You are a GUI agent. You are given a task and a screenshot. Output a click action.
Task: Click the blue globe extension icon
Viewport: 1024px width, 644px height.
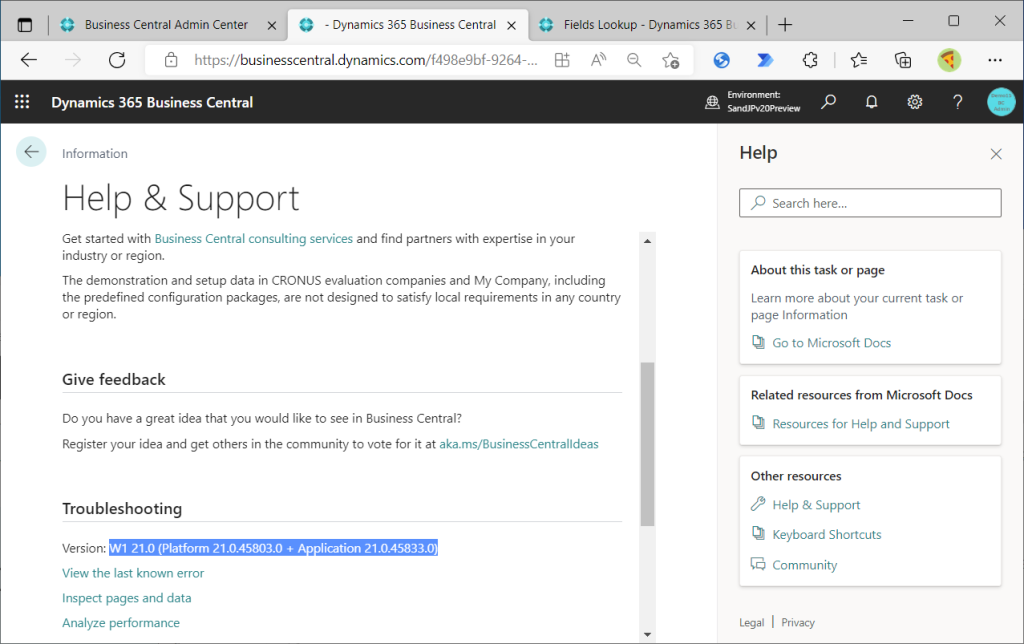pyautogui.click(x=722, y=60)
